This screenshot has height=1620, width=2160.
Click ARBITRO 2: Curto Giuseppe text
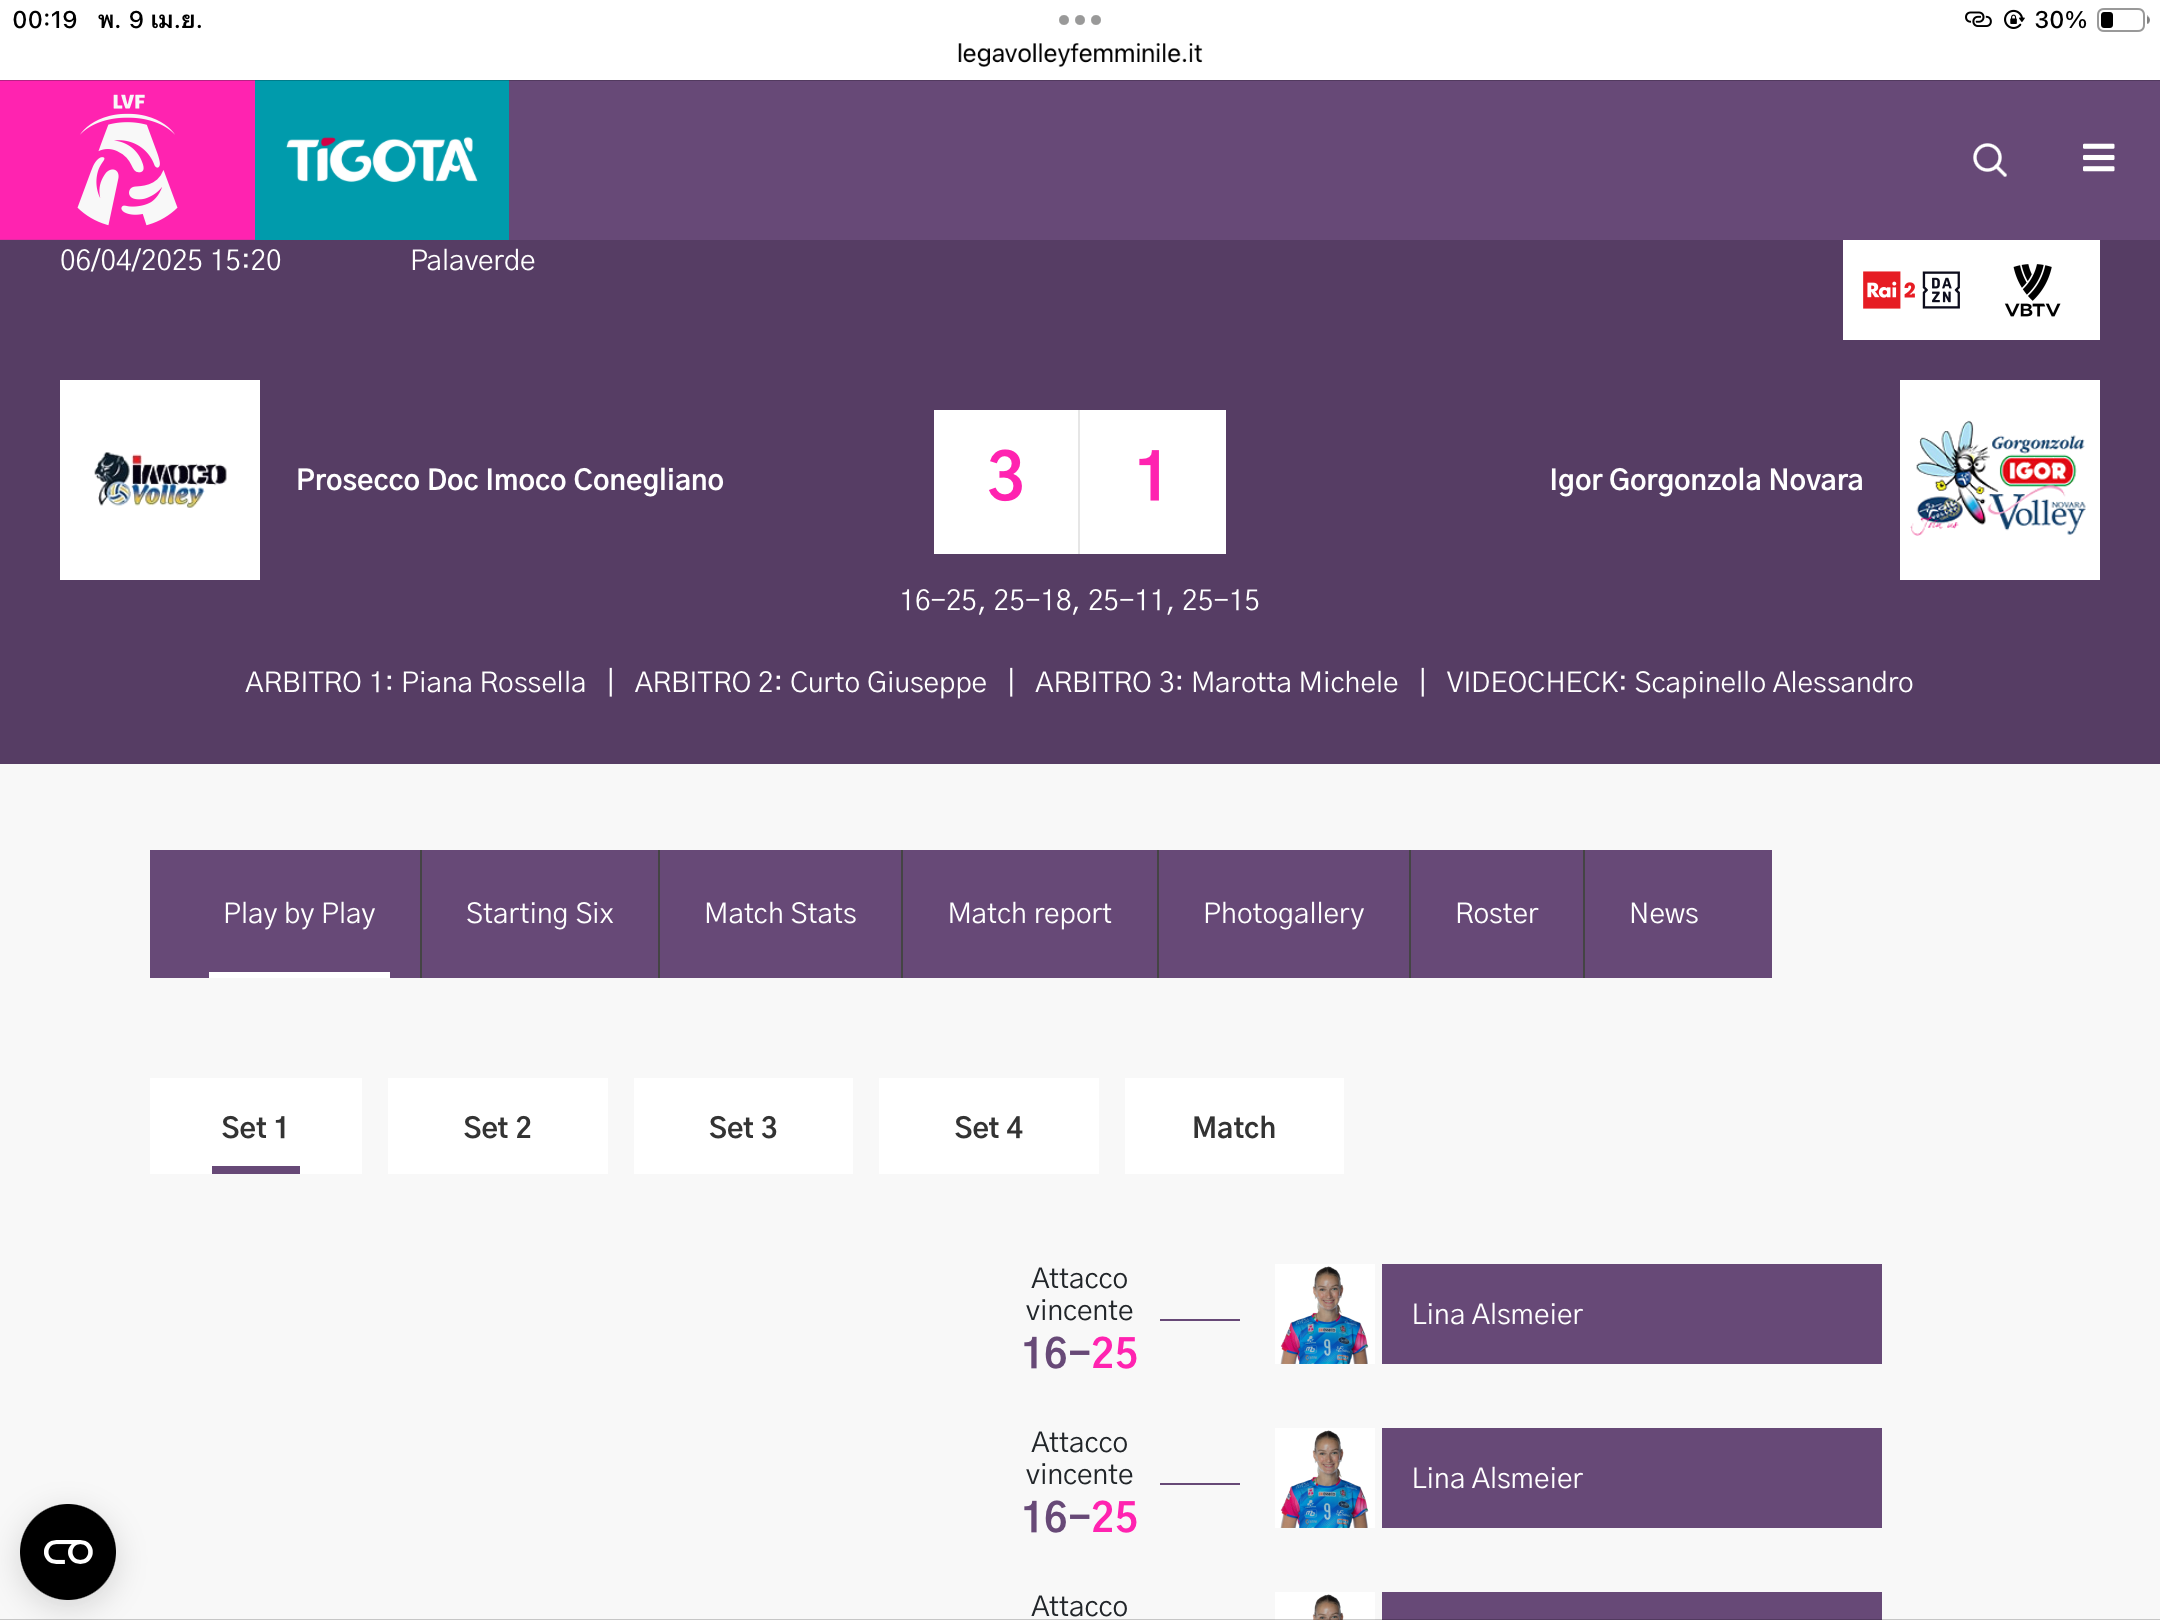point(810,682)
